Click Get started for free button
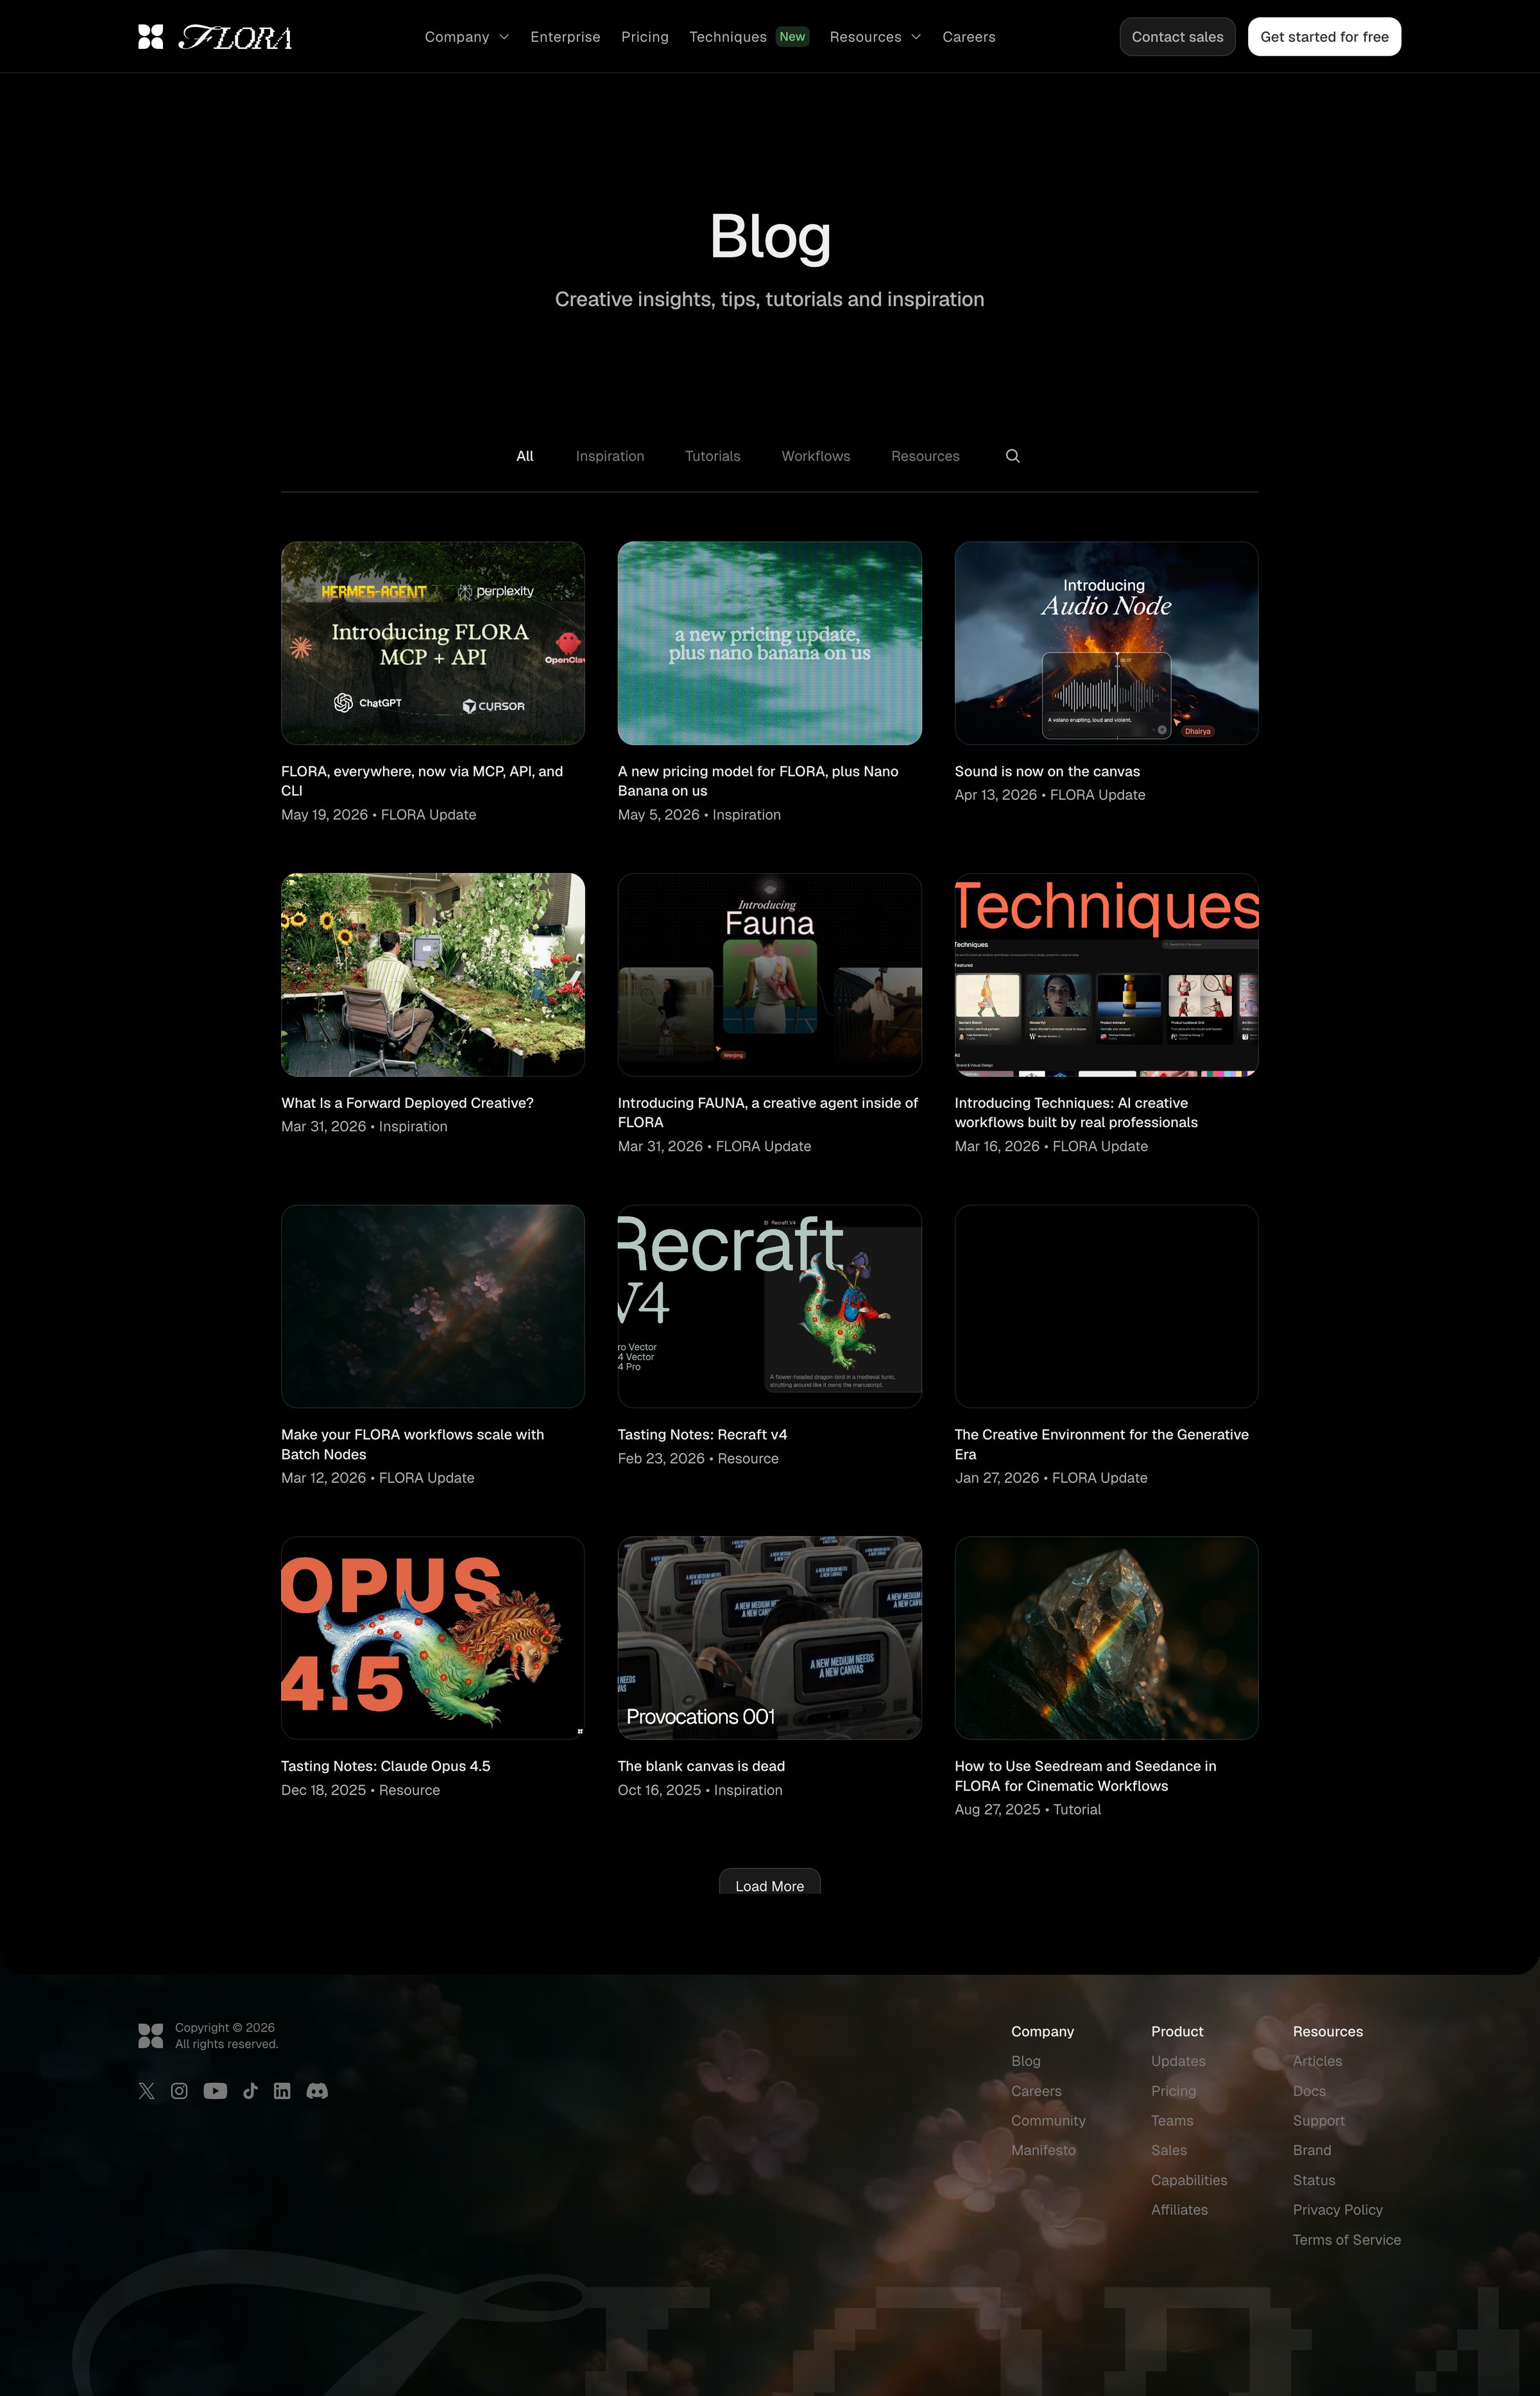This screenshot has height=2396, width=1540. [1324, 37]
